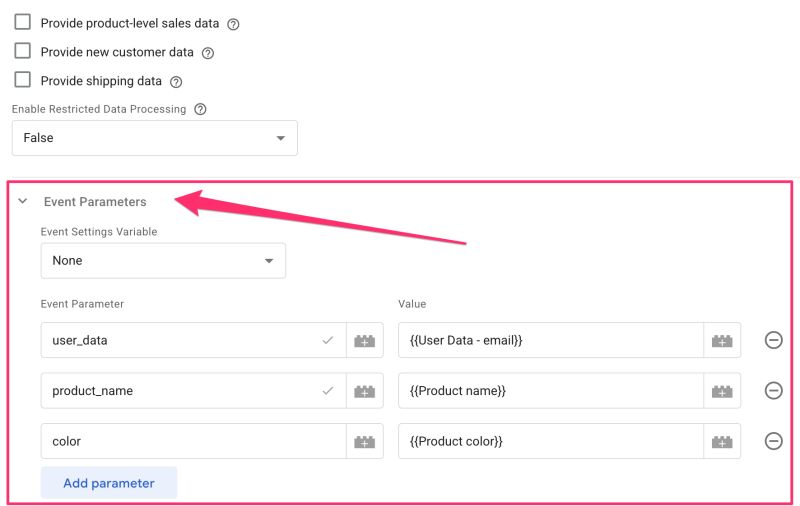This screenshot has width=800, height=506.
Task: Open variable picker for Product color value
Action: point(722,441)
